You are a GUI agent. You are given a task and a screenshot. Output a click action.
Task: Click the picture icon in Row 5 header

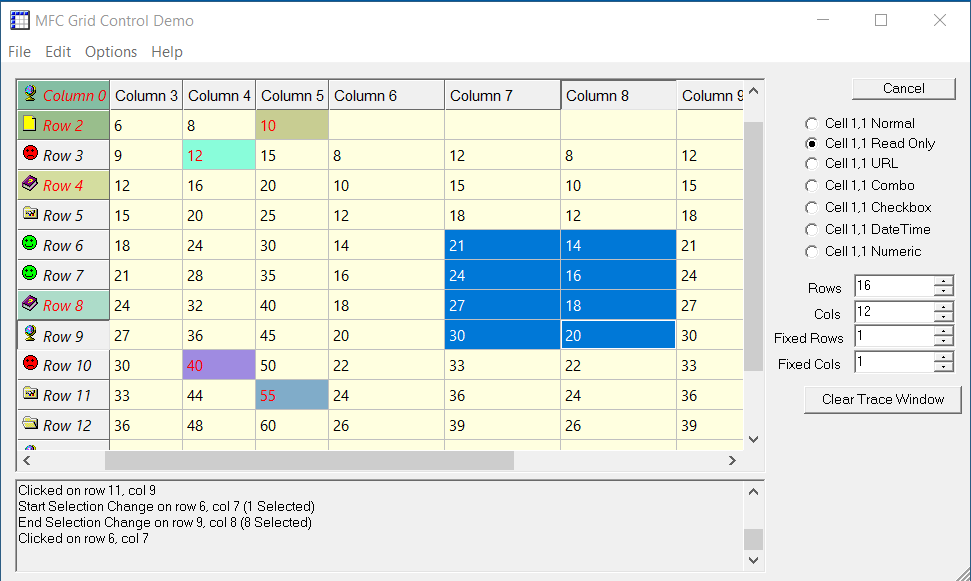point(30,213)
